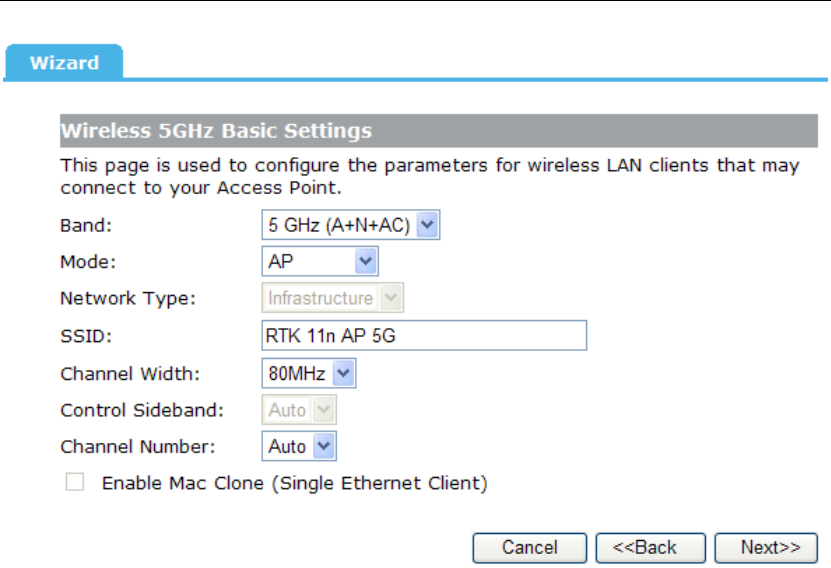Expand the Mode dropdown set to AP
Screen dimensions: 831x568
click(319, 262)
